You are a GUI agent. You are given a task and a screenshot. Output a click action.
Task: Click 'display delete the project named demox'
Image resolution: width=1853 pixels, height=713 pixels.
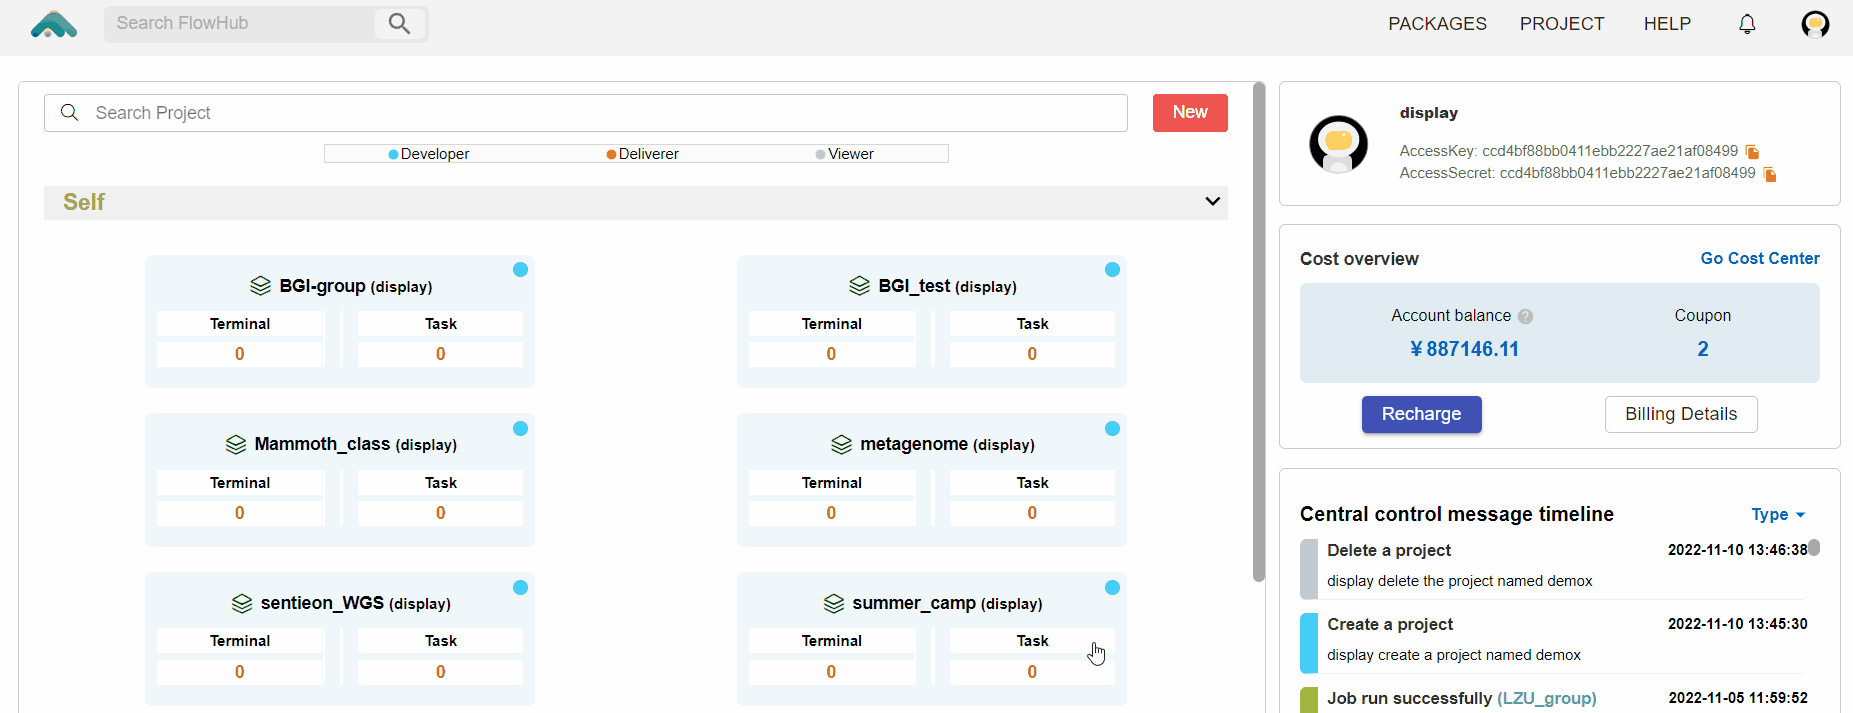(x=1459, y=581)
